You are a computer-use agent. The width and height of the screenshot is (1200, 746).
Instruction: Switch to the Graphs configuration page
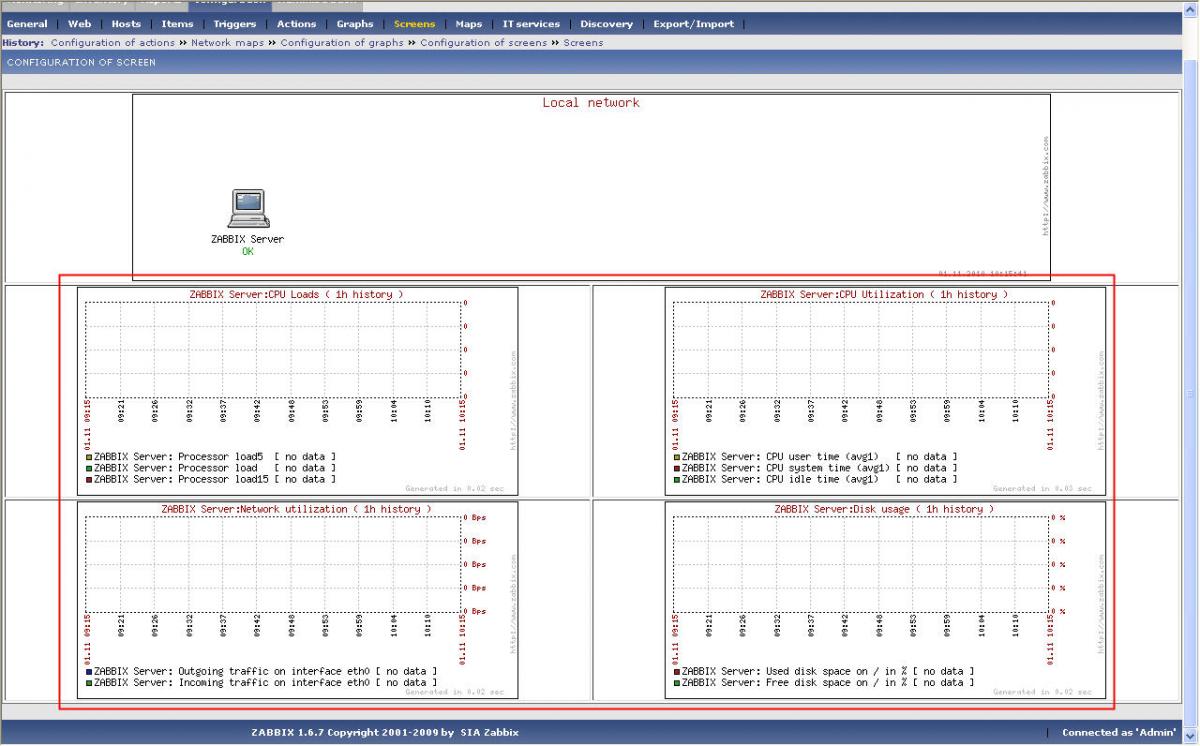coord(355,24)
